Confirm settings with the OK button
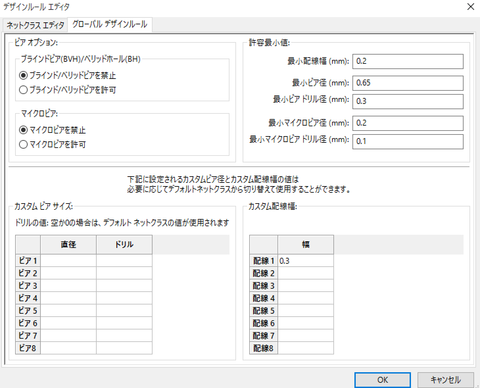The image size is (480, 388). pyautogui.click(x=382, y=380)
